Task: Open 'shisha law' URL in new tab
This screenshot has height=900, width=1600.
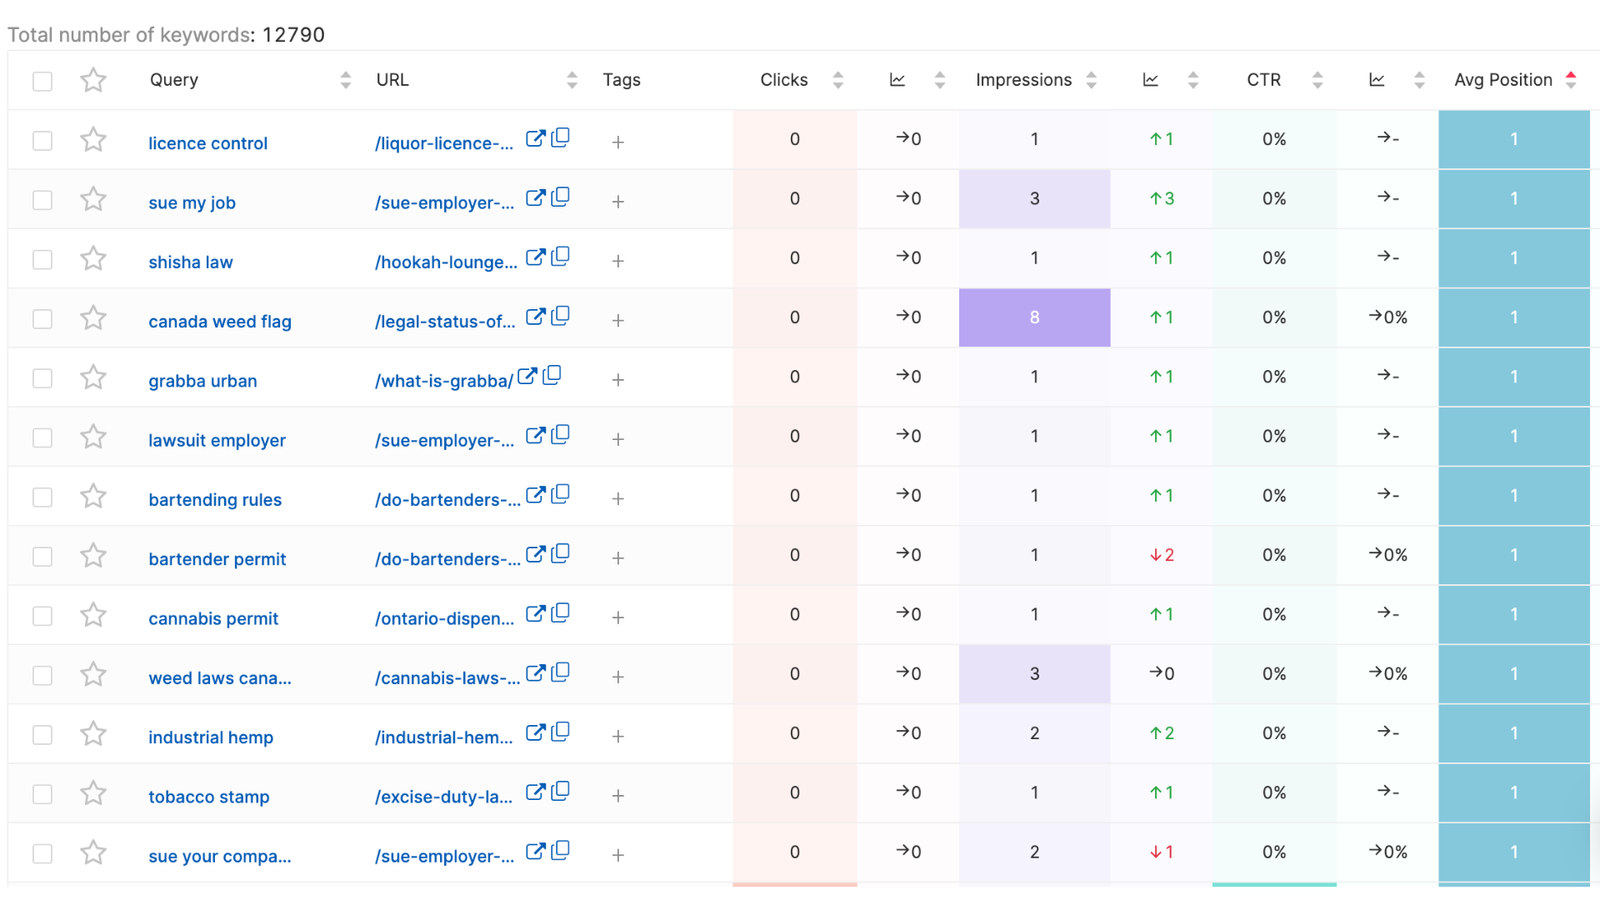Action: (536, 258)
